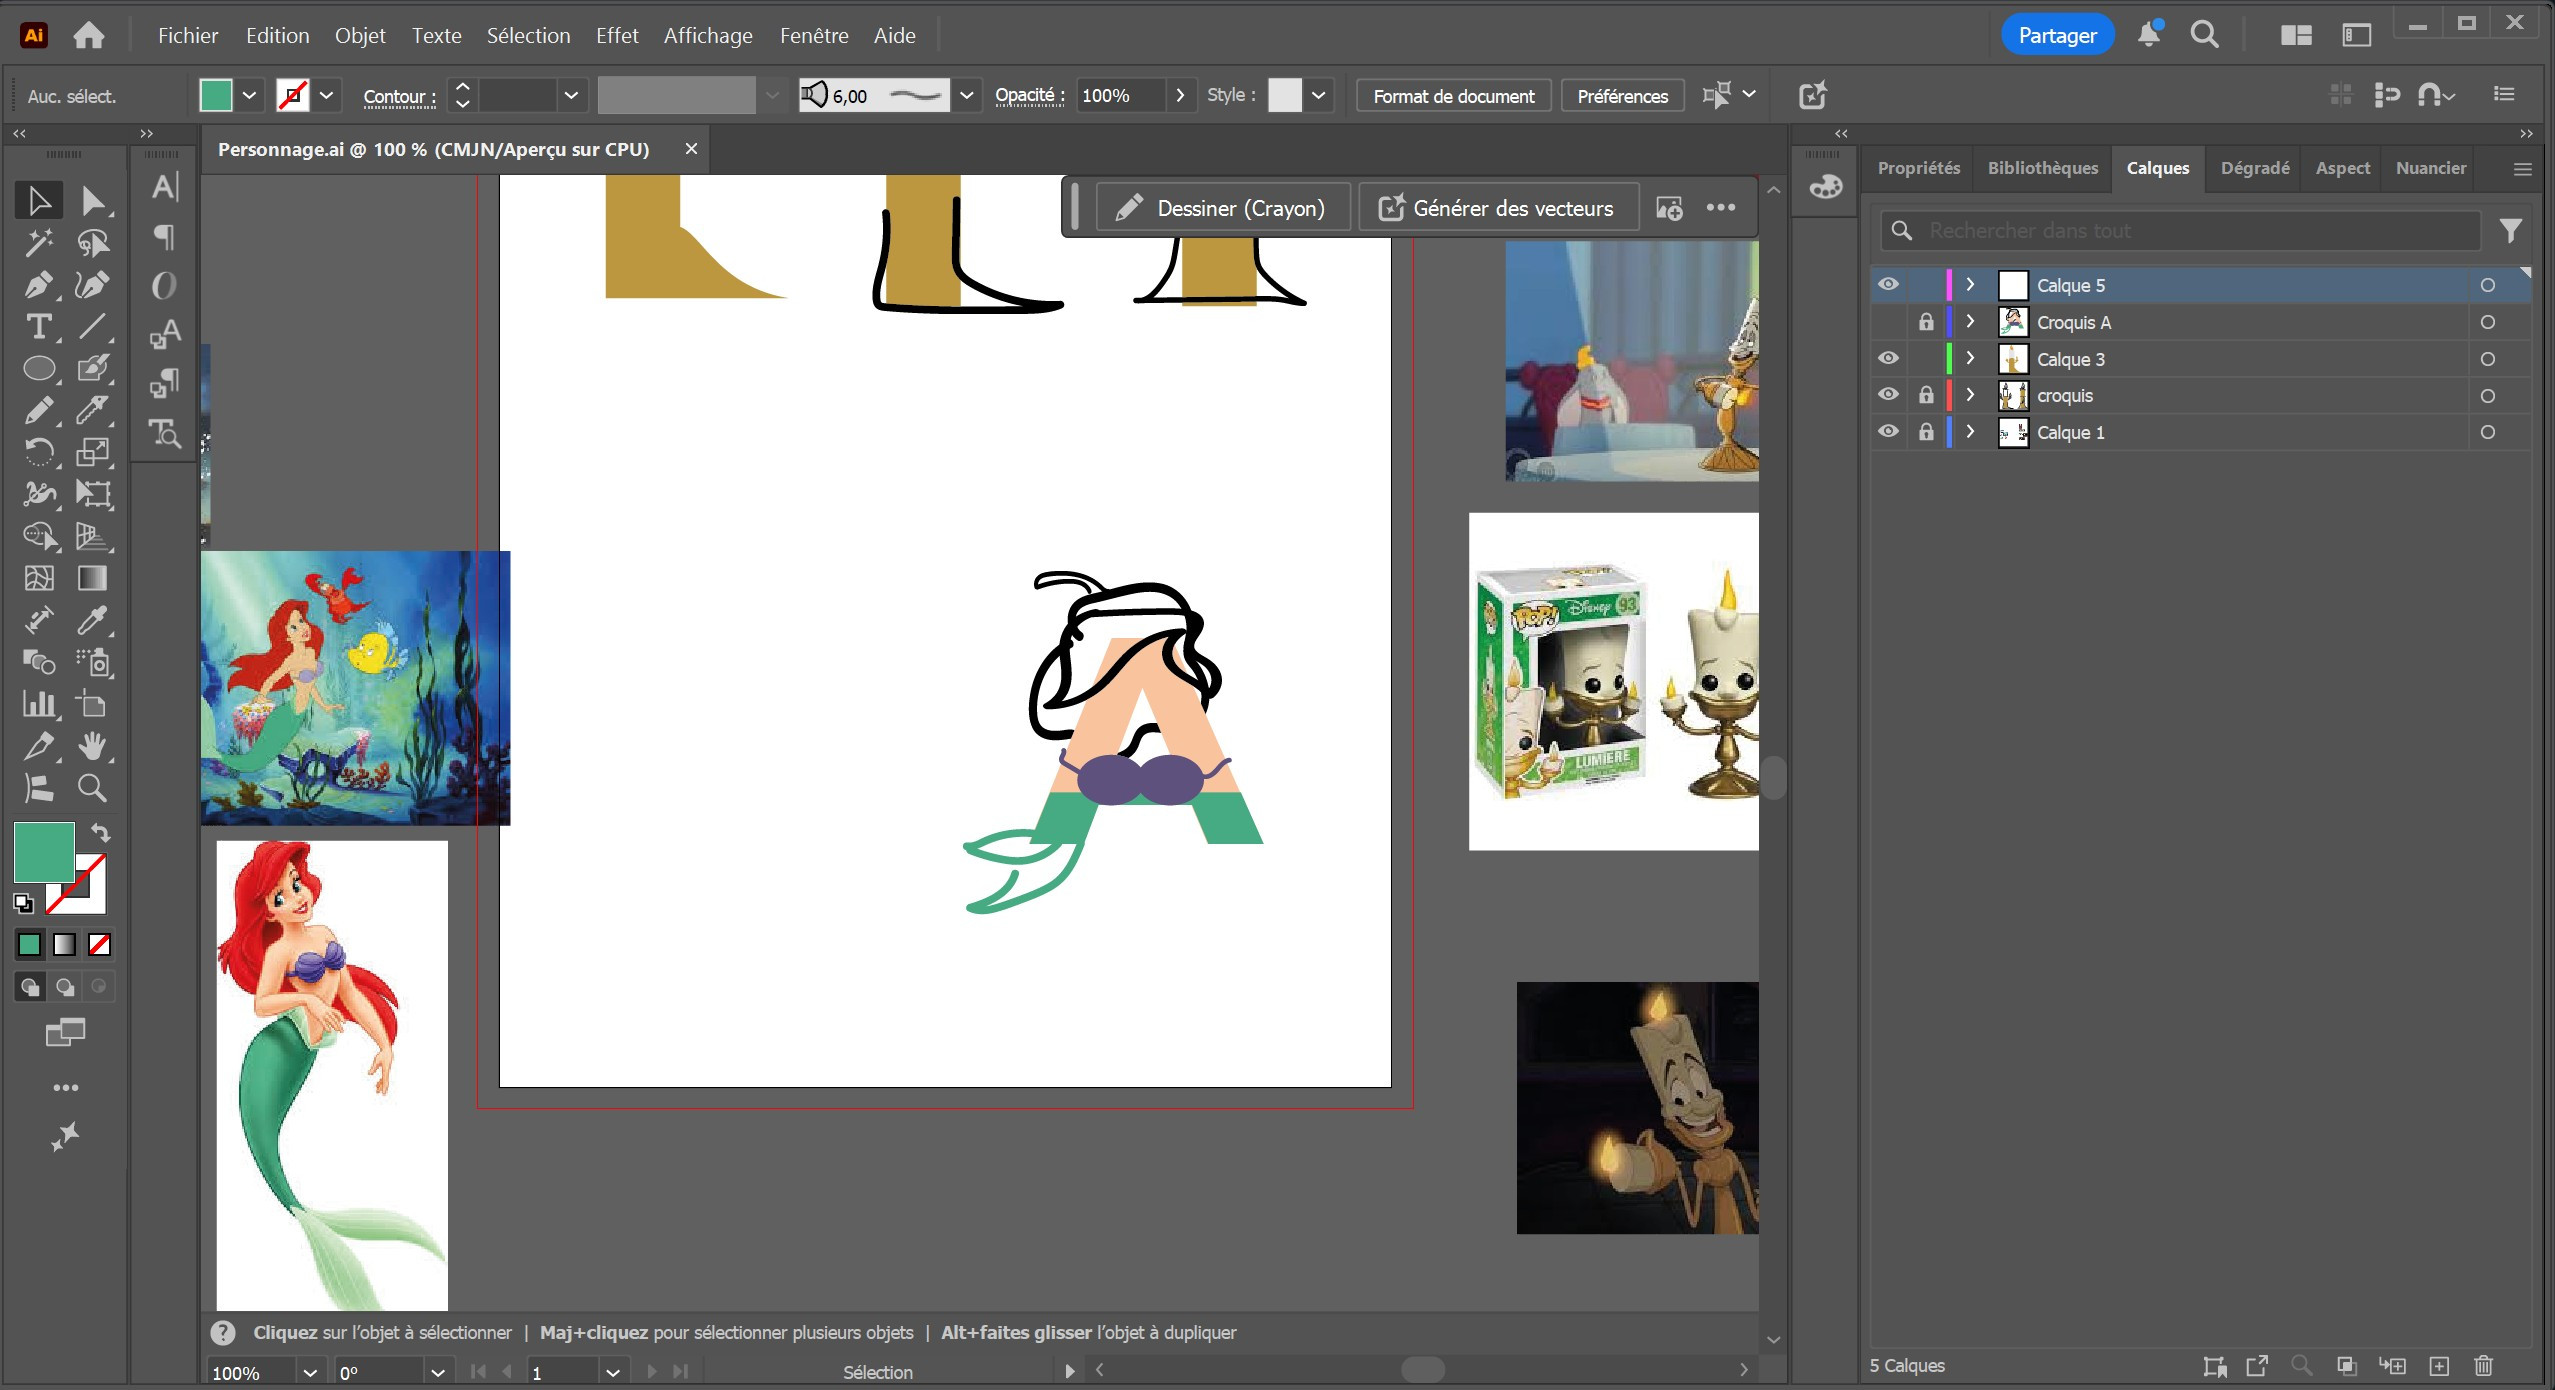Click the Format de document button

tap(1453, 96)
